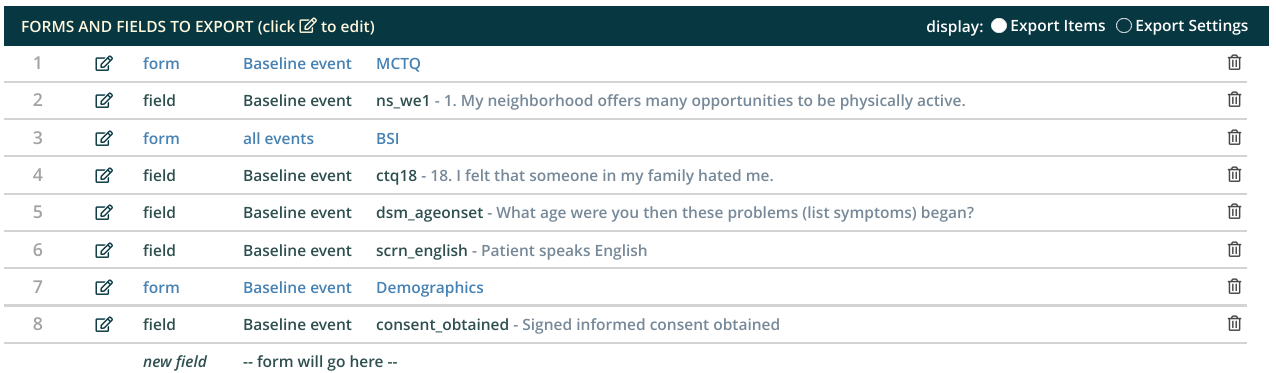Click the Demographics form link
Image resolution: width=1276 pixels, height=373 pixels.
[430, 287]
